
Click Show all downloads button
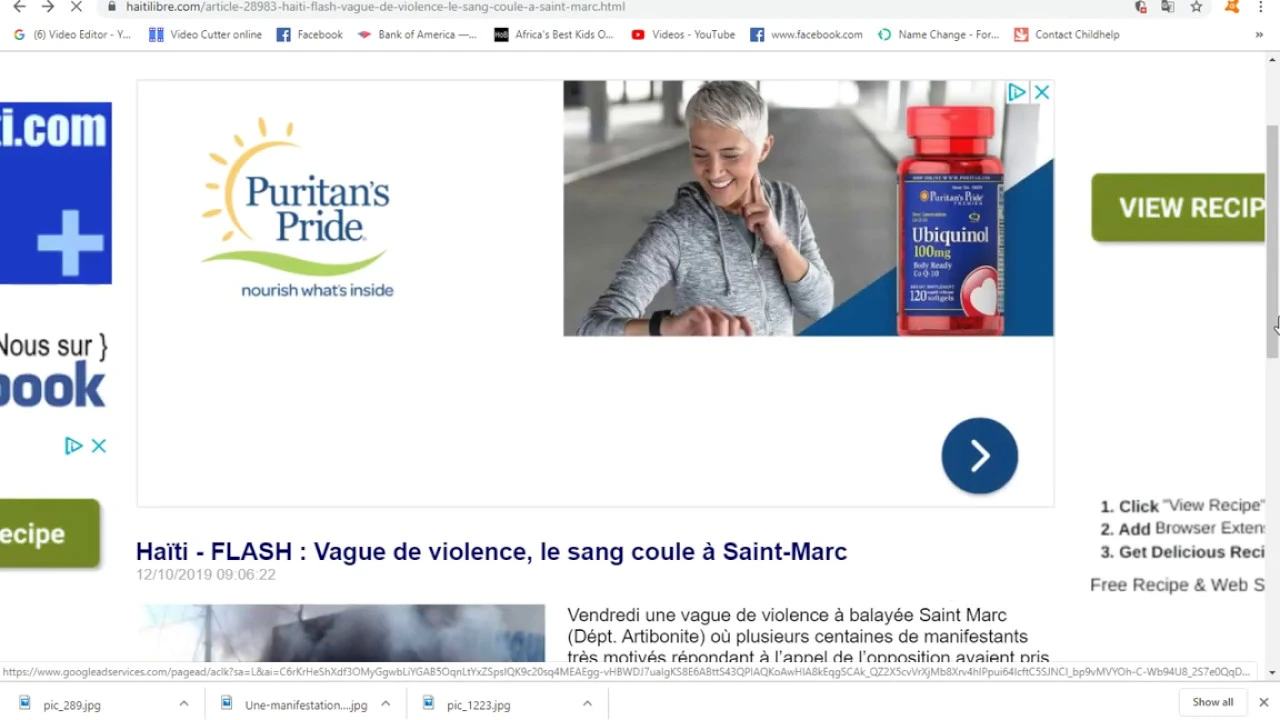[x=1213, y=702]
